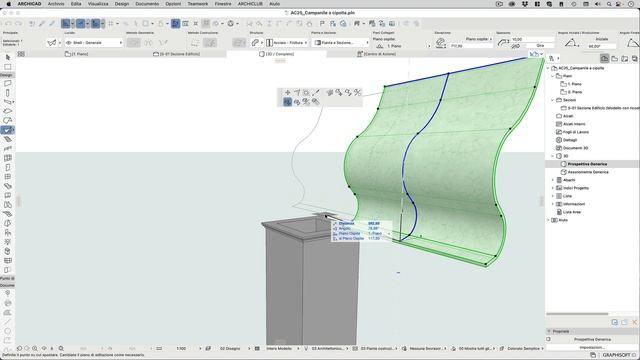The width and height of the screenshot is (640, 360).
Task: Select 0. Piano in the Navigator
Action: click(x=574, y=92)
